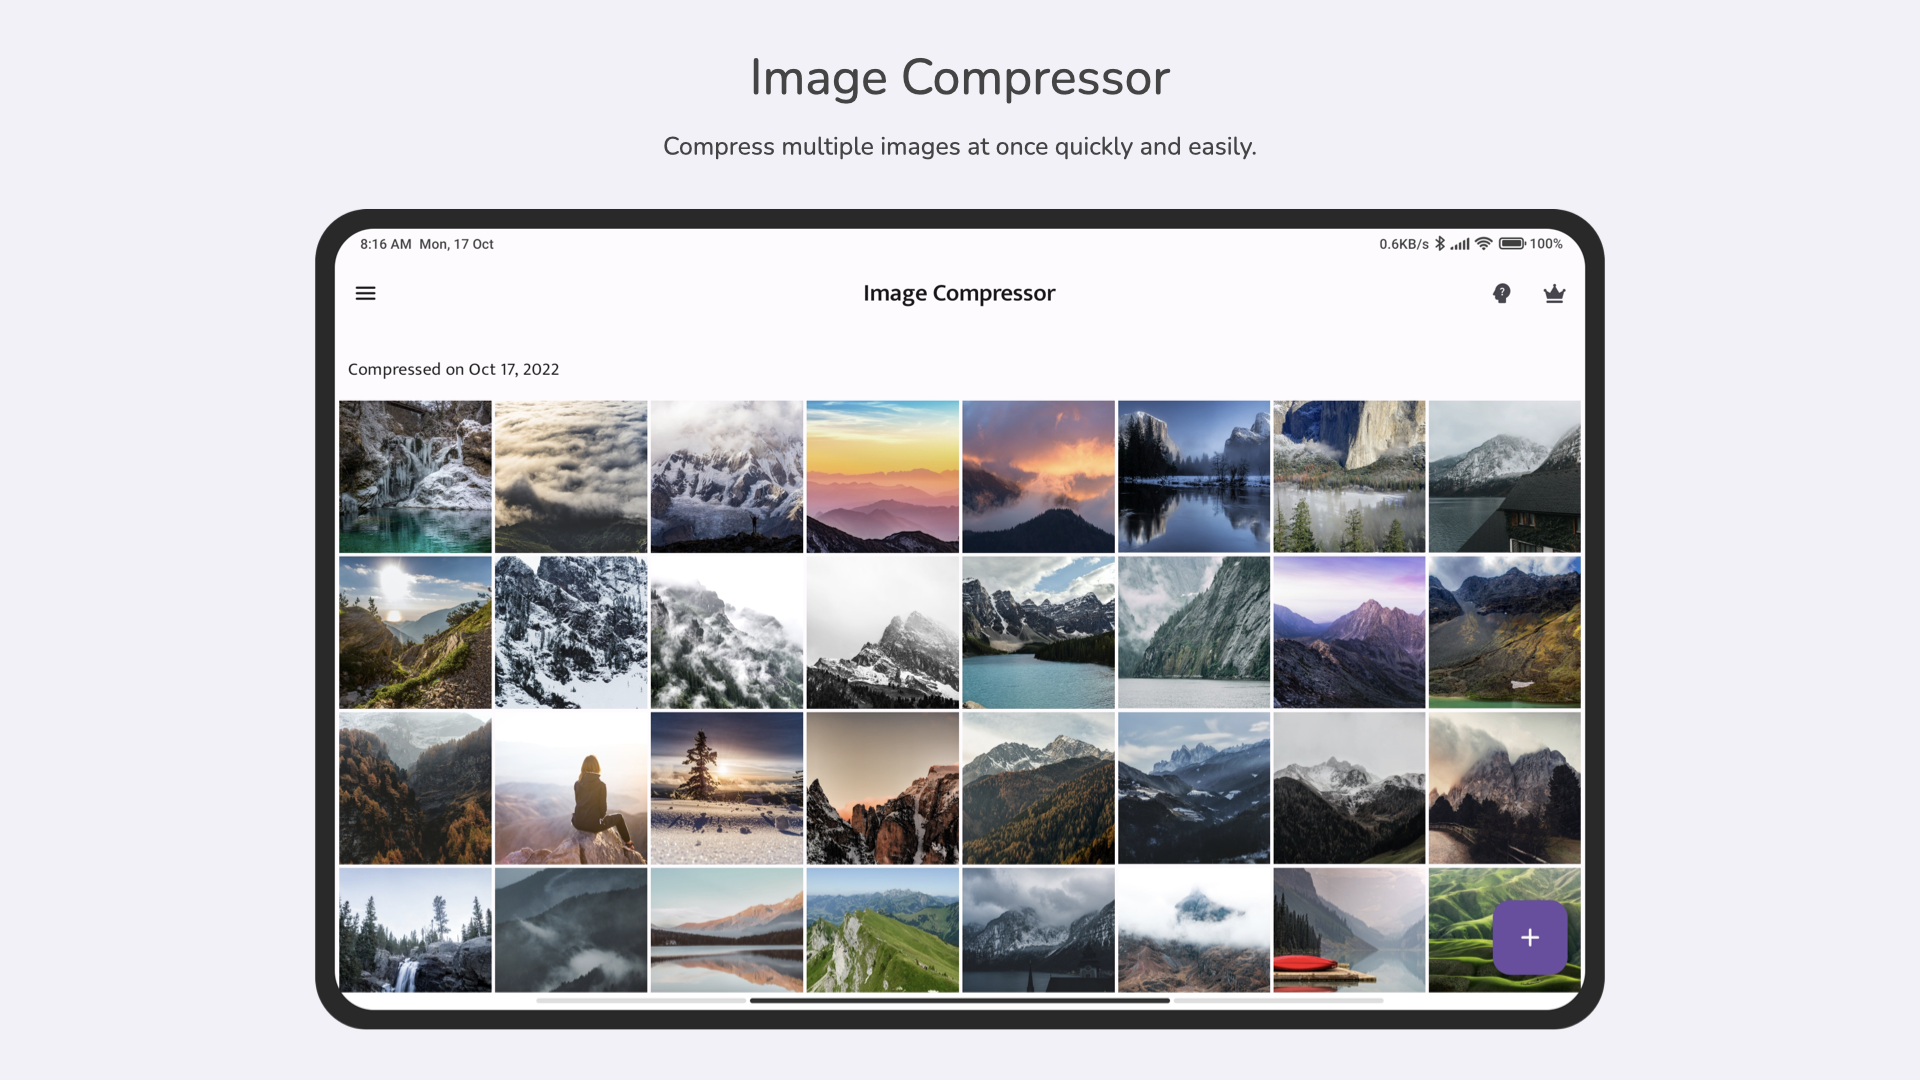Open the red rocky cliffs at dusk thumbnail
Image resolution: width=1920 pixels, height=1080 pixels.
click(x=882, y=788)
